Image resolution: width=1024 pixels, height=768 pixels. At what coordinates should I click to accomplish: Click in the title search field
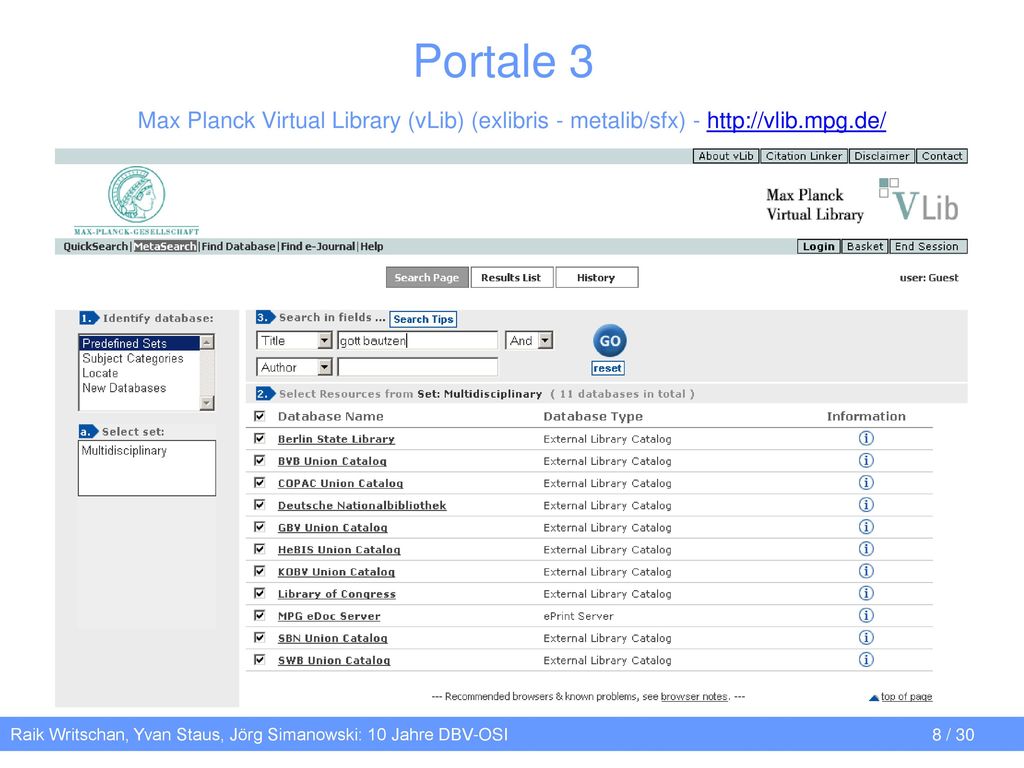418,340
